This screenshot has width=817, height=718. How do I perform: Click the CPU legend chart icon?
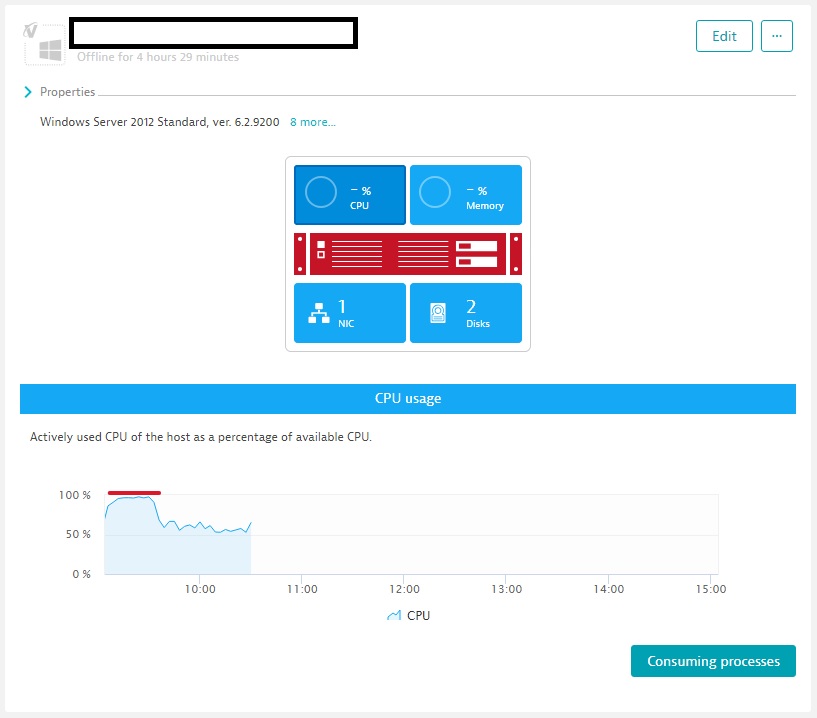coord(394,616)
